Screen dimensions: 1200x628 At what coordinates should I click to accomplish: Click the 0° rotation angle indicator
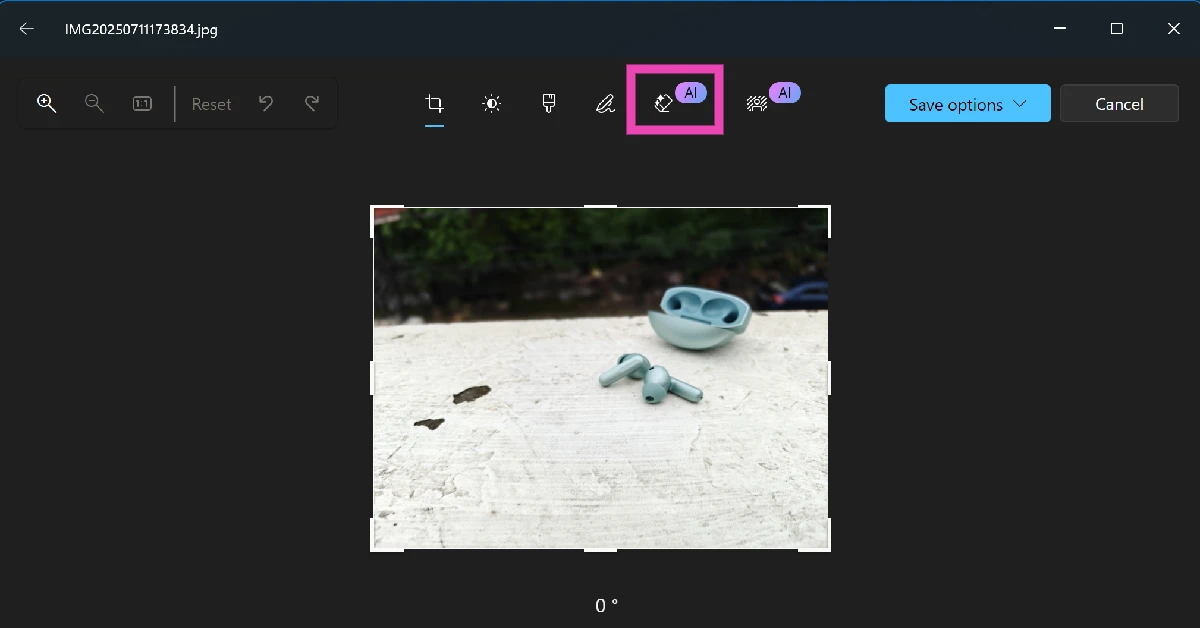606,605
